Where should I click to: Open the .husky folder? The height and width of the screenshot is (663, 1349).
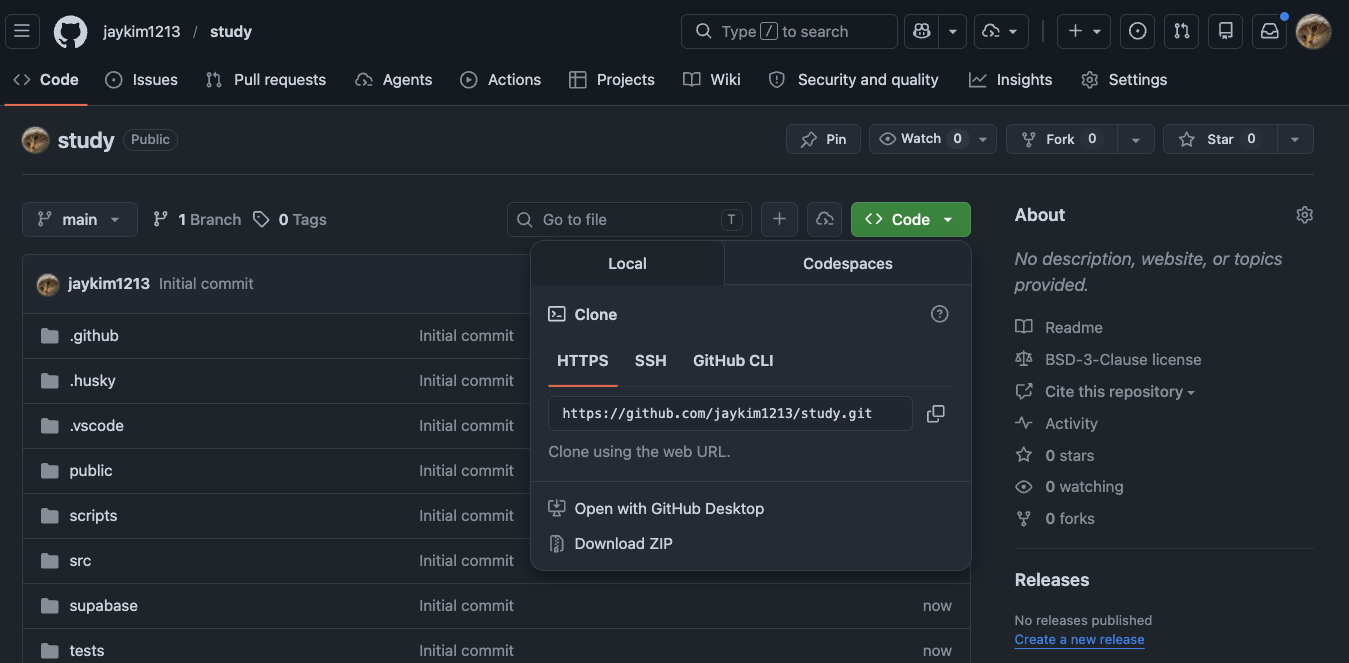(92, 381)
